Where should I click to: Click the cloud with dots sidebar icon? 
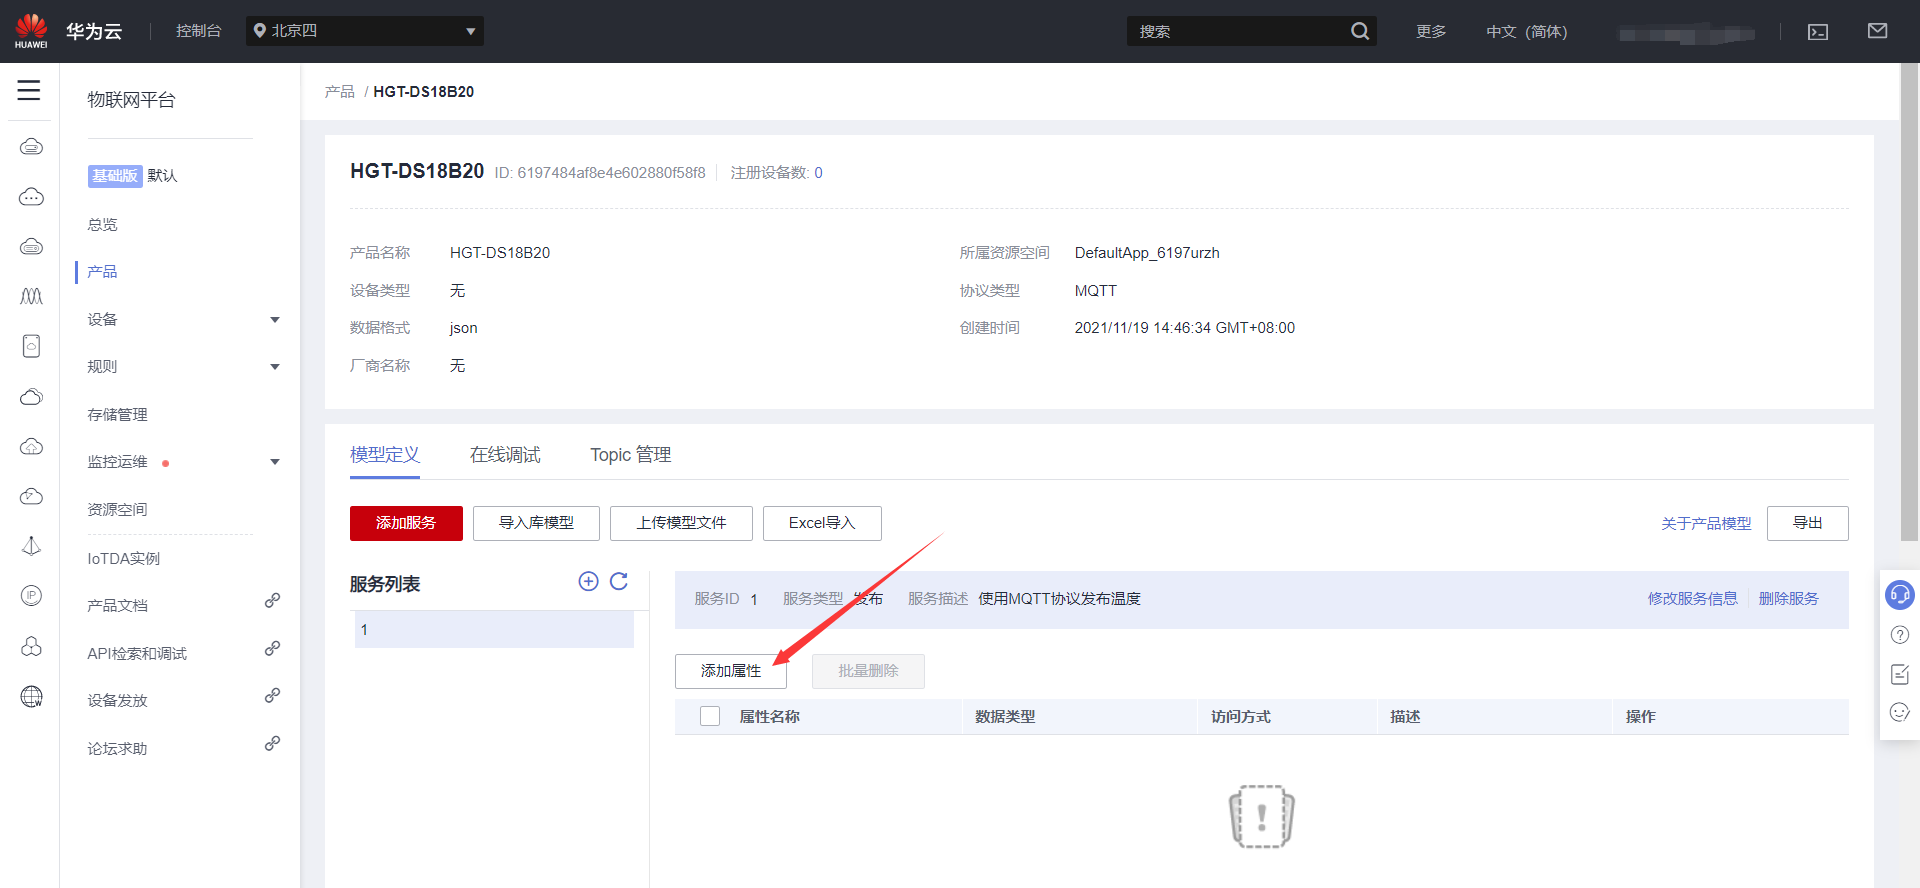pos(31,197)
